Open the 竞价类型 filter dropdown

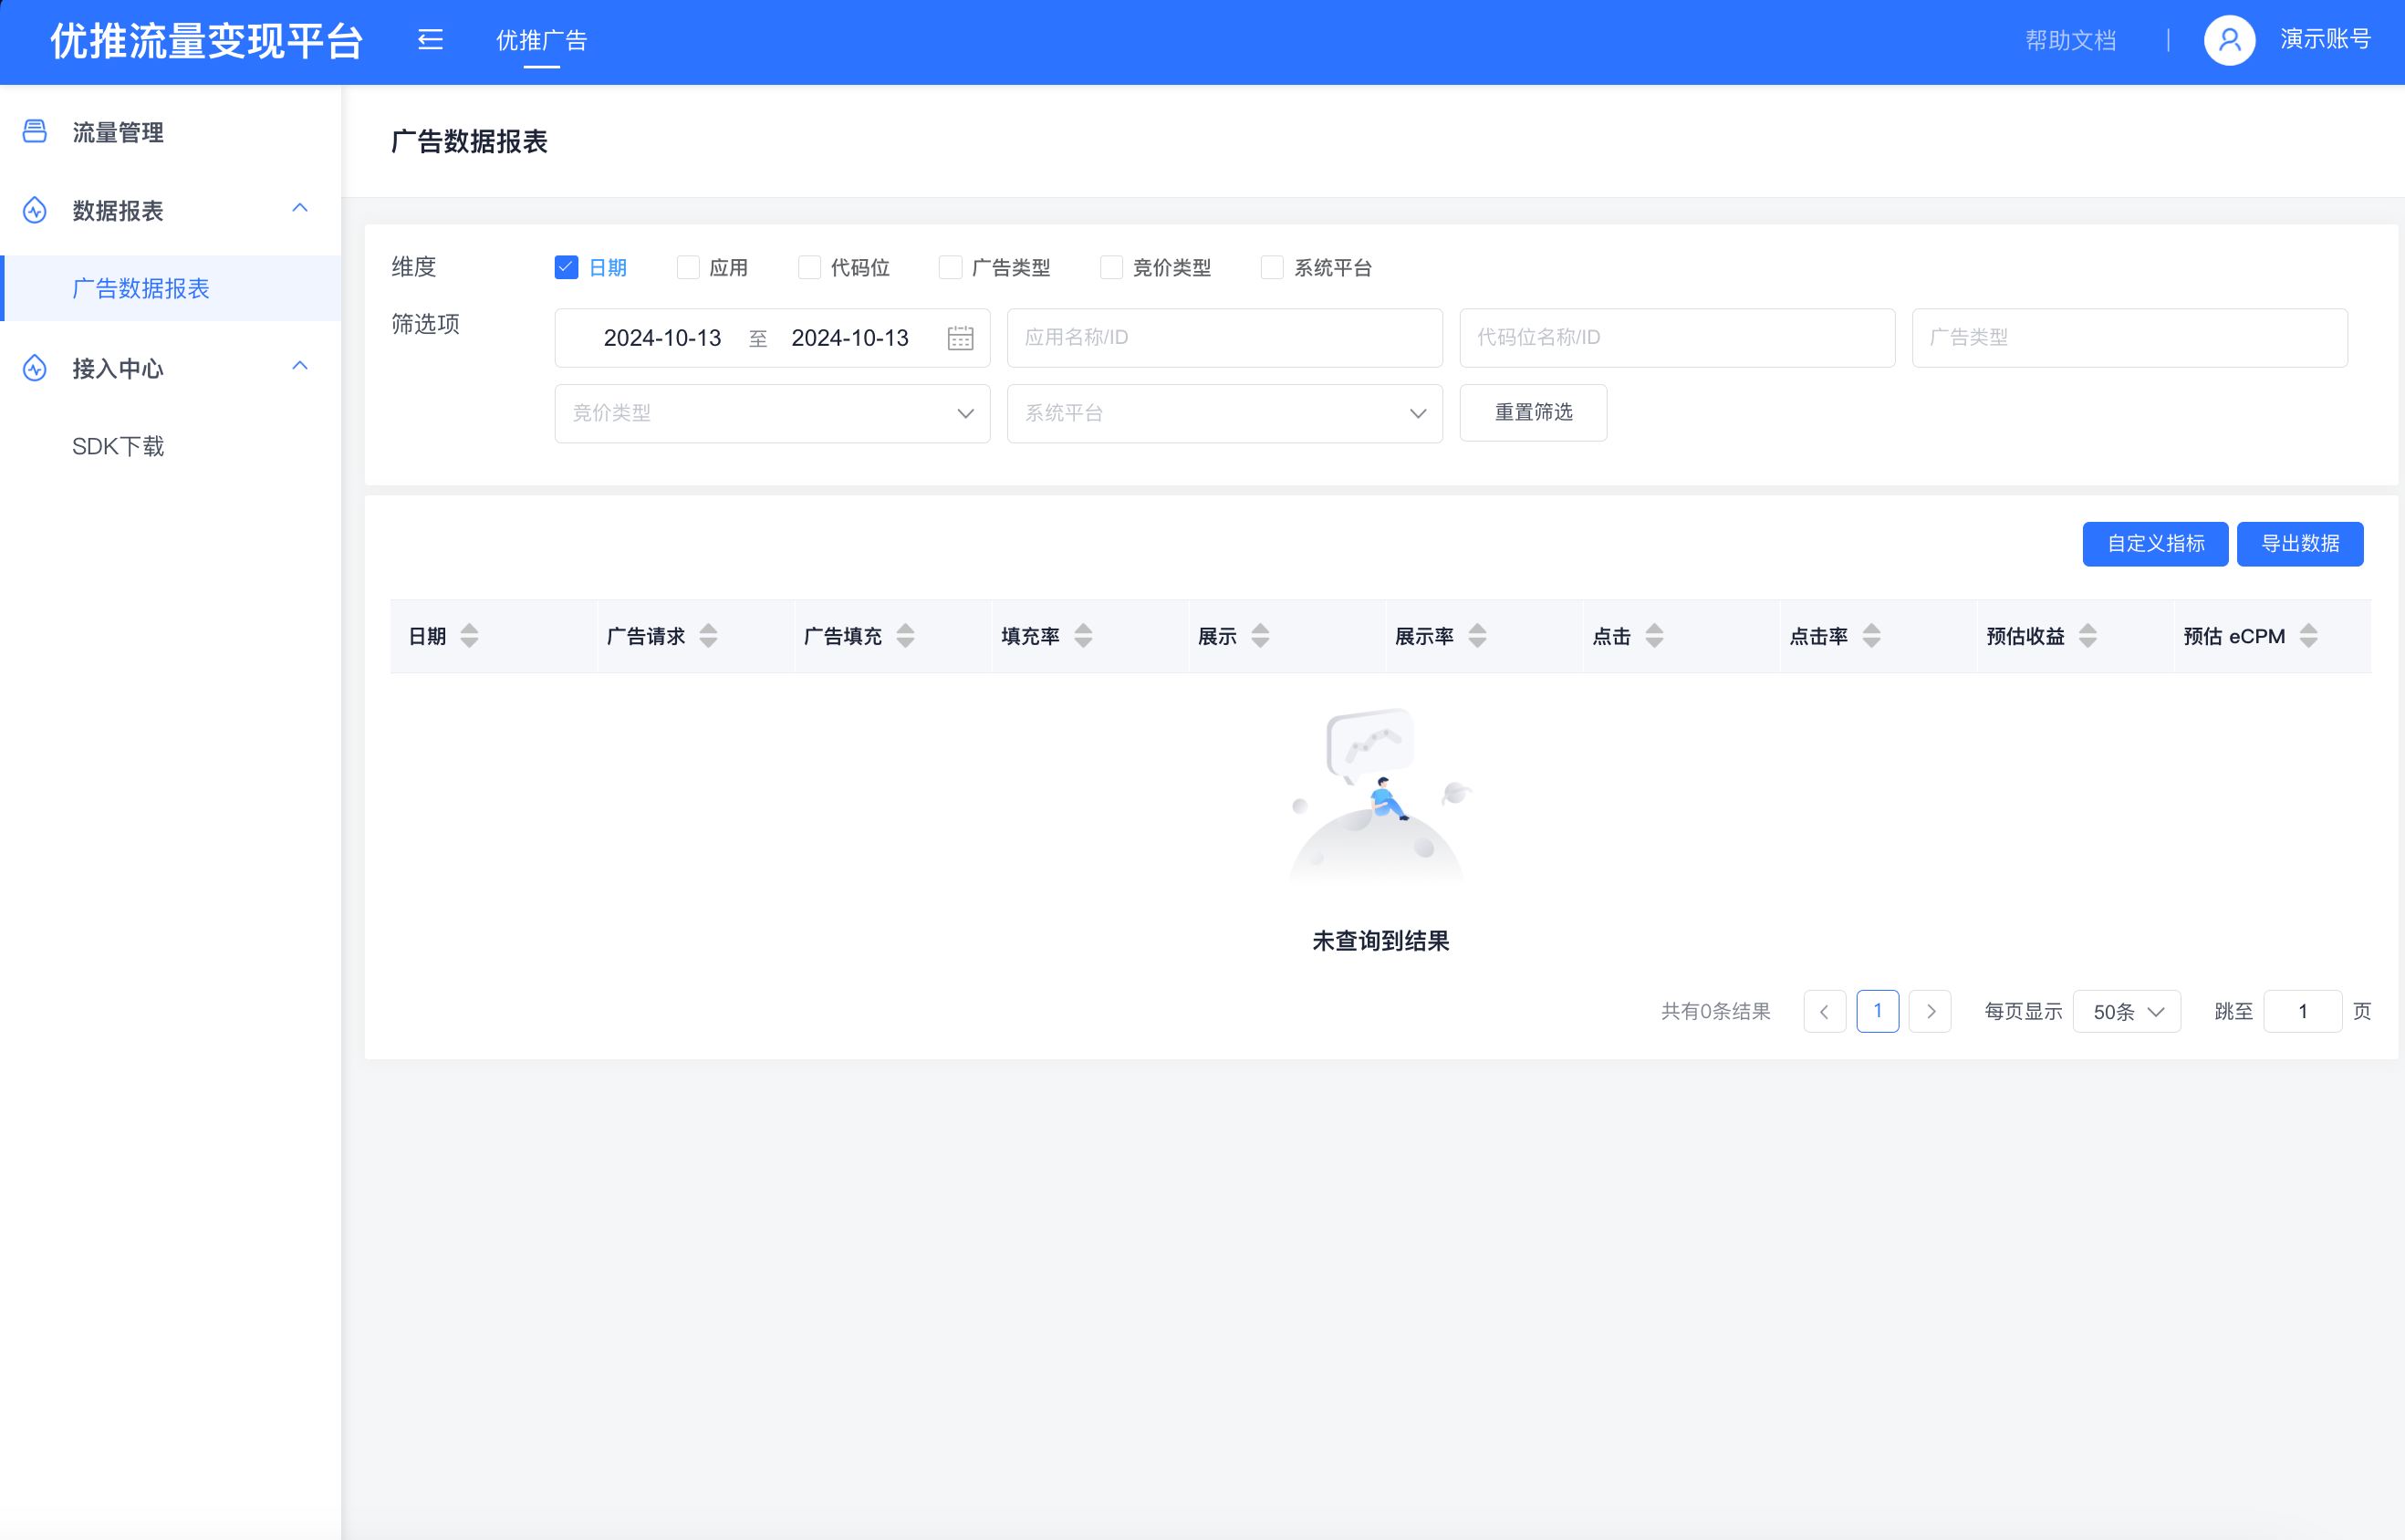point(772,413)
